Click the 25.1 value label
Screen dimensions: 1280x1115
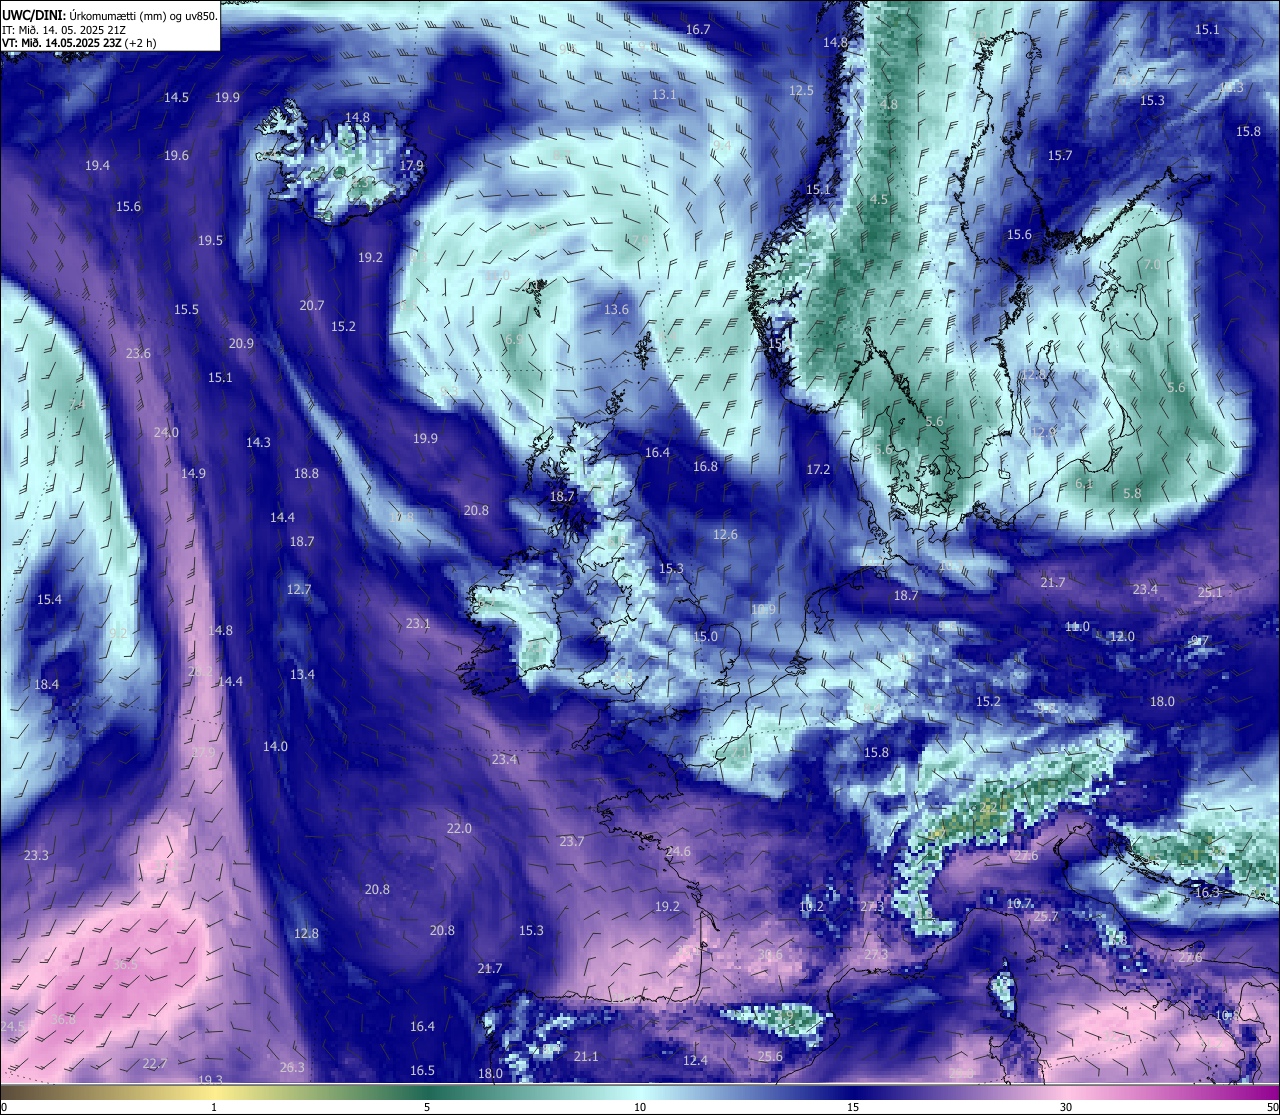[x=1210, y=592]
